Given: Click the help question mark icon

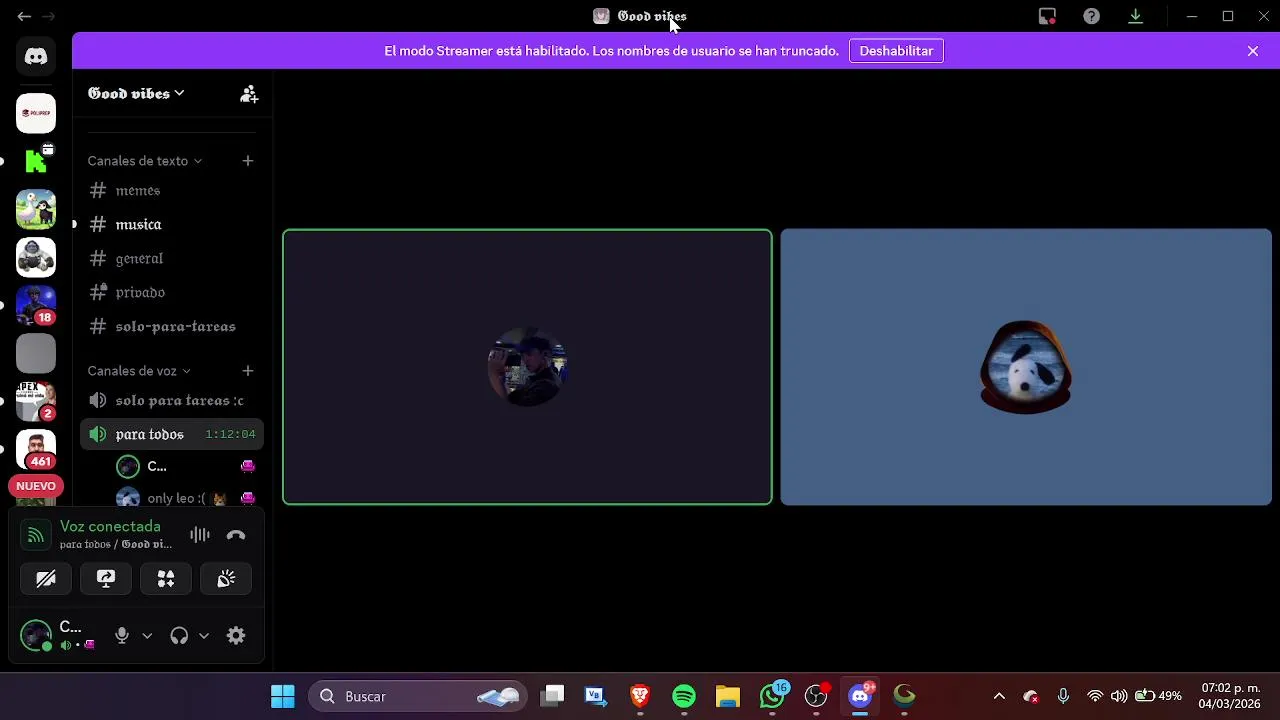Looking at the screenshot, I should pos(1091,16).
